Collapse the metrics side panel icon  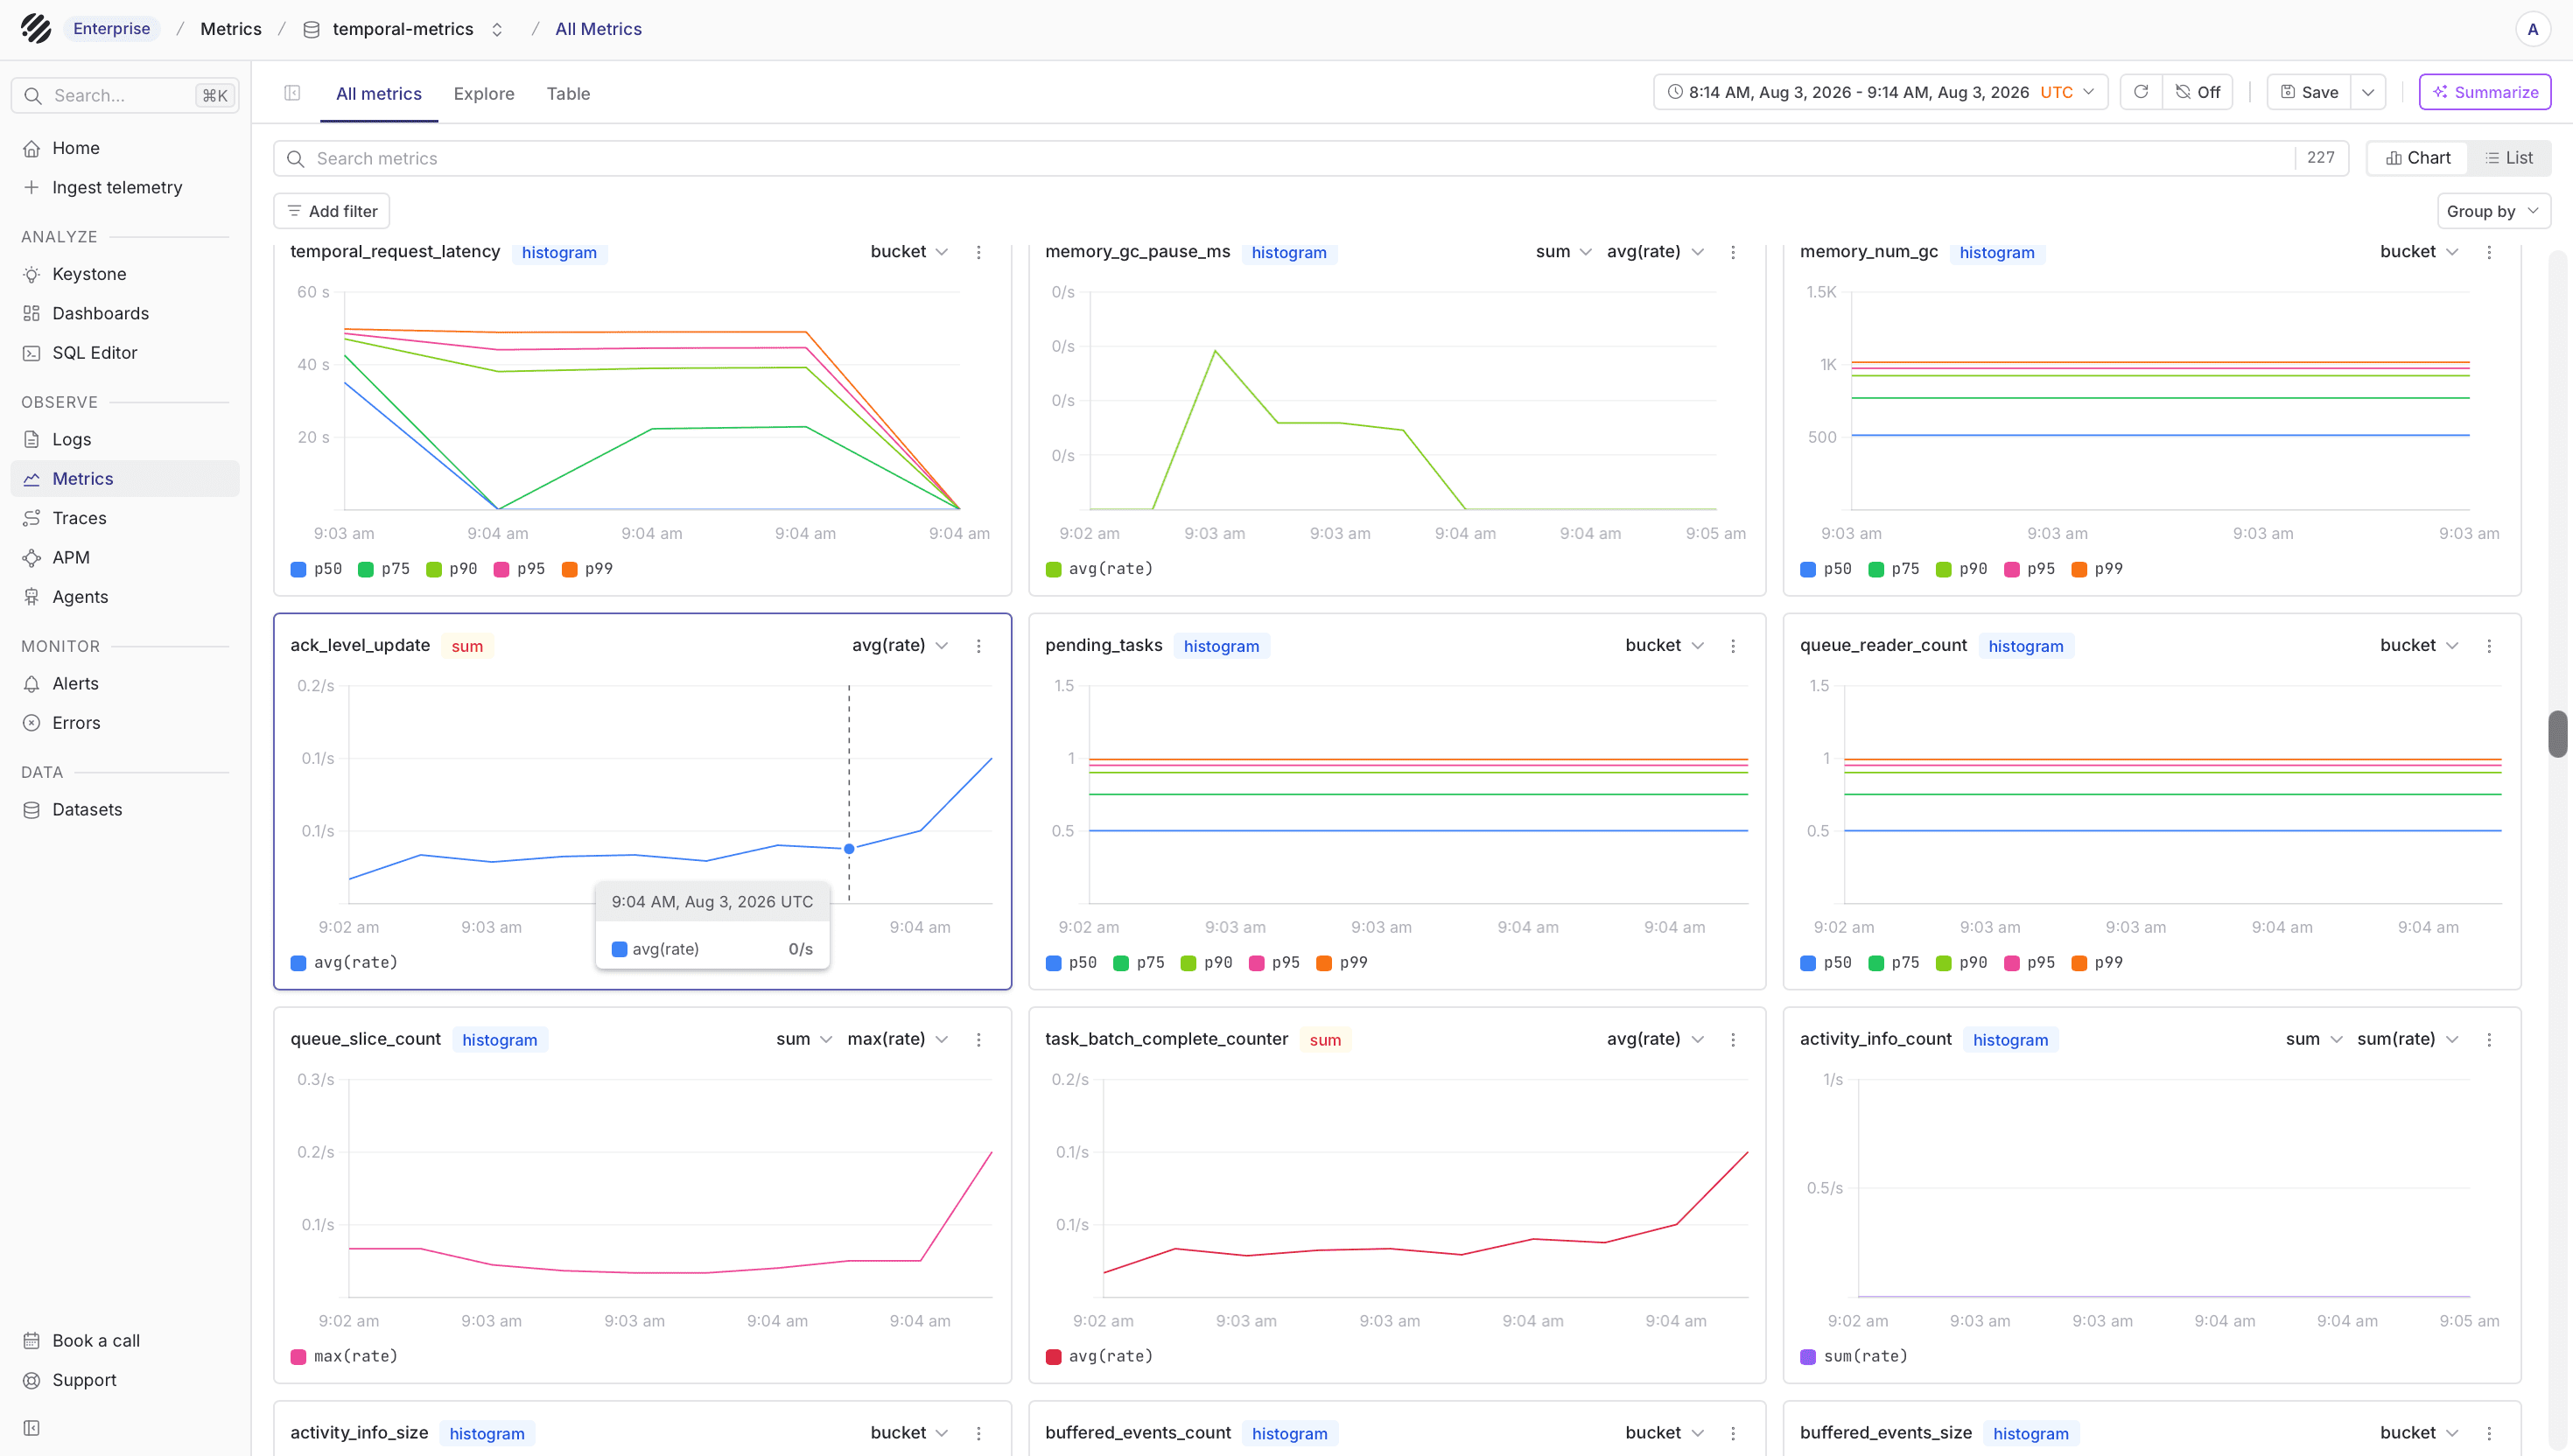coord(292,93)
